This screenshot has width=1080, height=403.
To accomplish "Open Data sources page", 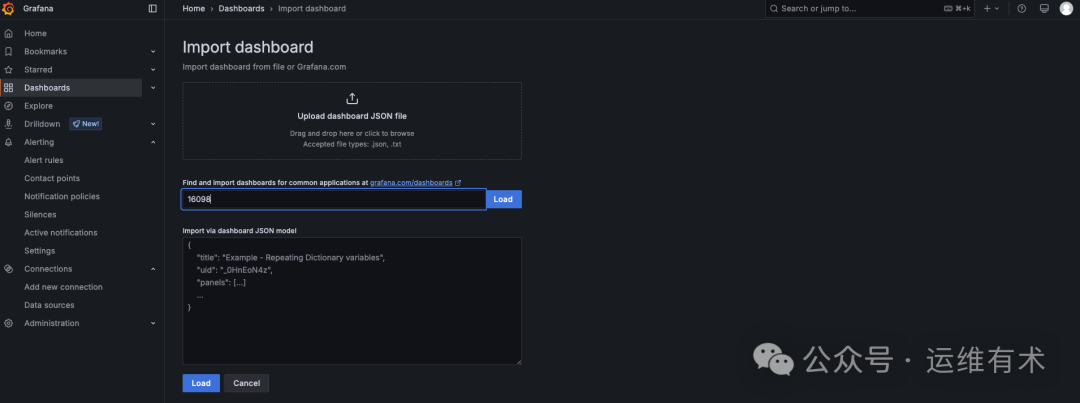I will (49, 305).
